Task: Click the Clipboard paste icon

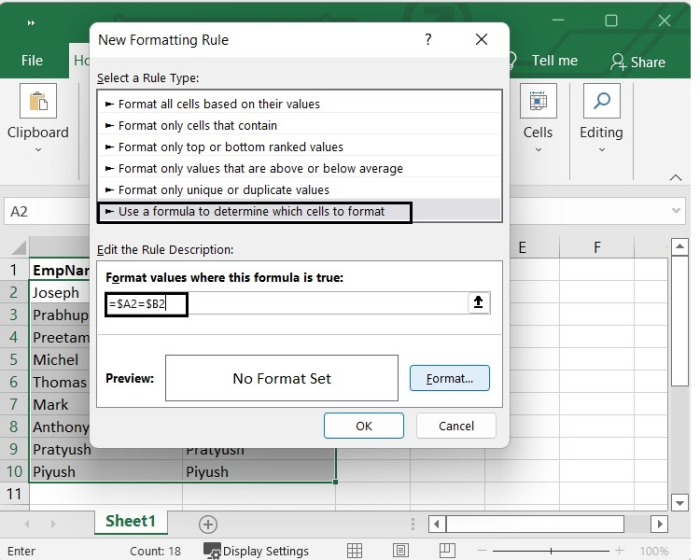Action: click(38, 101)
